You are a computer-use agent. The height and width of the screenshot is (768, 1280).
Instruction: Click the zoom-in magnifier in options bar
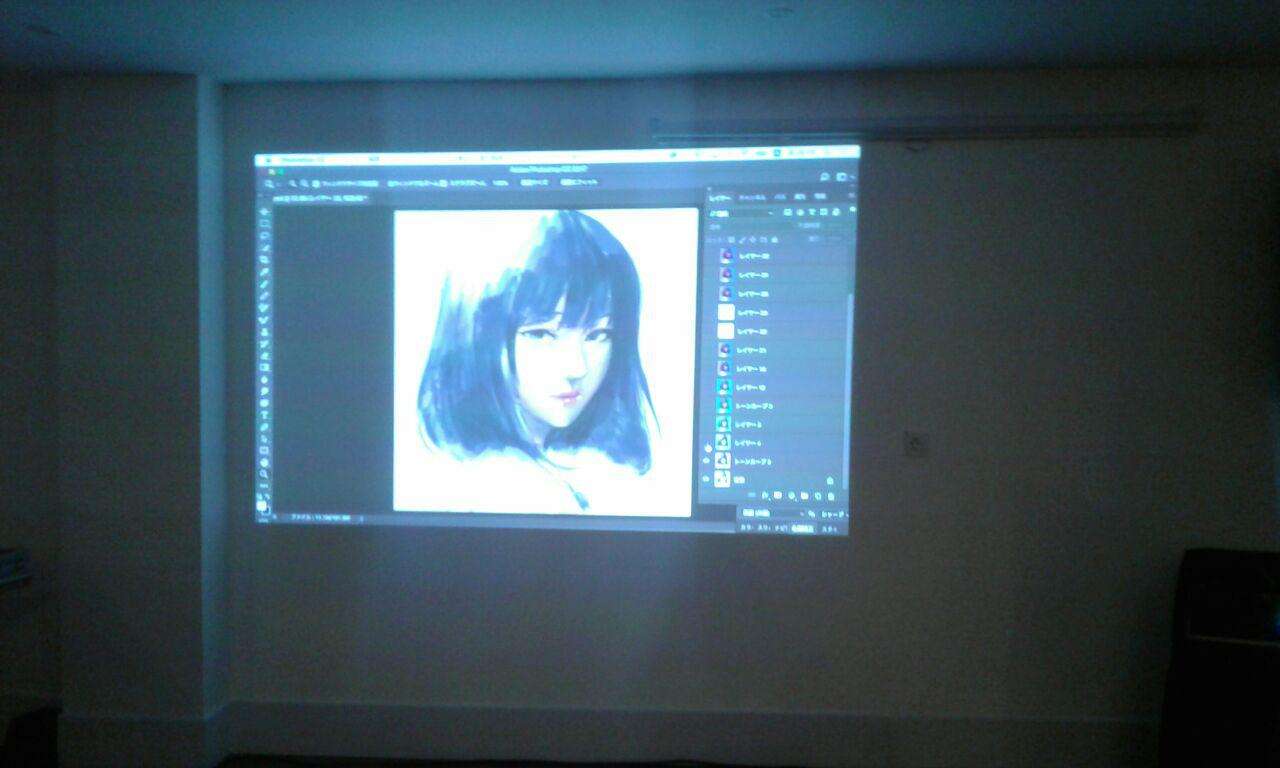coord(292,184)
